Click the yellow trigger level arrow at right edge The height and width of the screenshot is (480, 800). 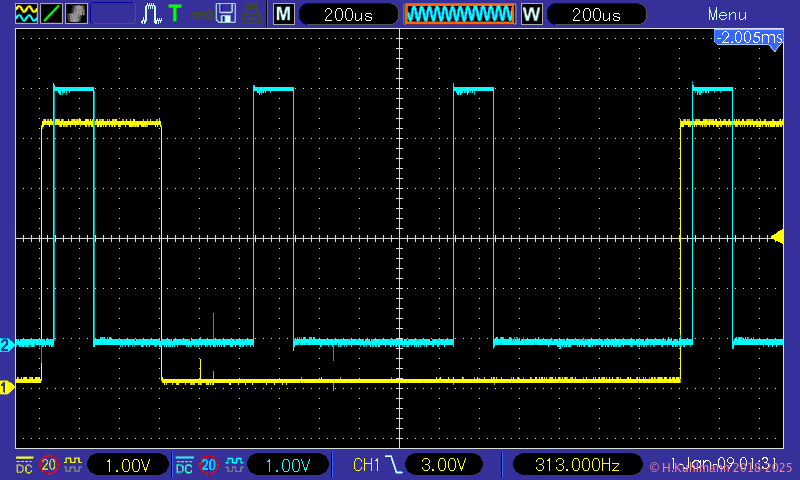coord(778,237)
